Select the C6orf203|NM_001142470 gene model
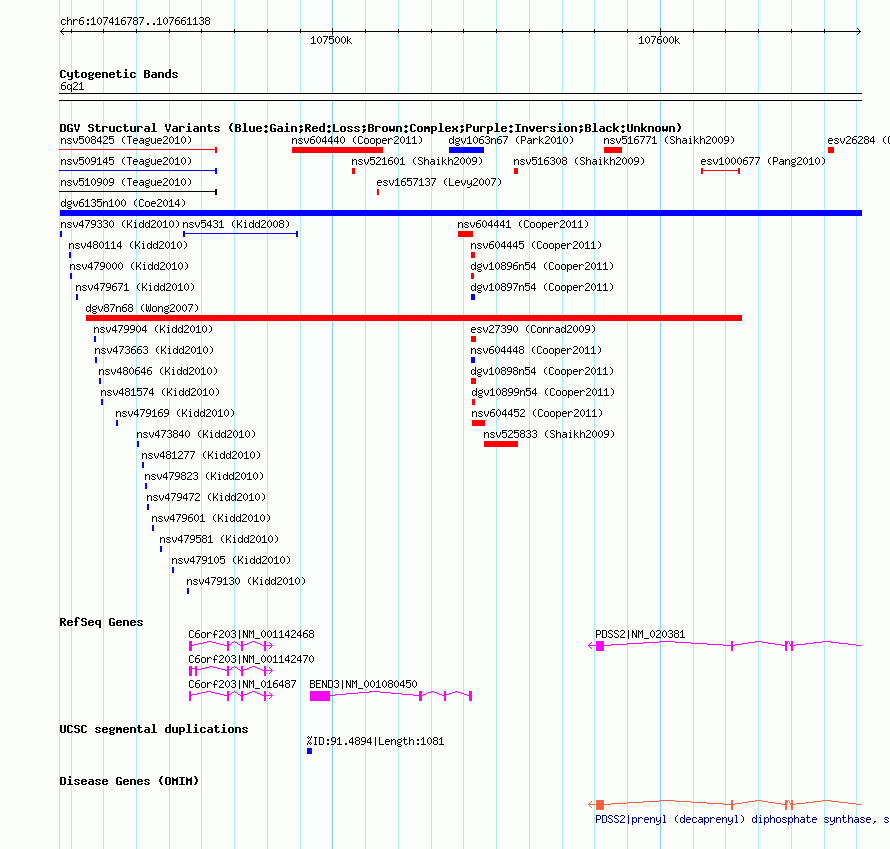Image resolution: width=890 pixels, height=849 pixels. point(231,671)
